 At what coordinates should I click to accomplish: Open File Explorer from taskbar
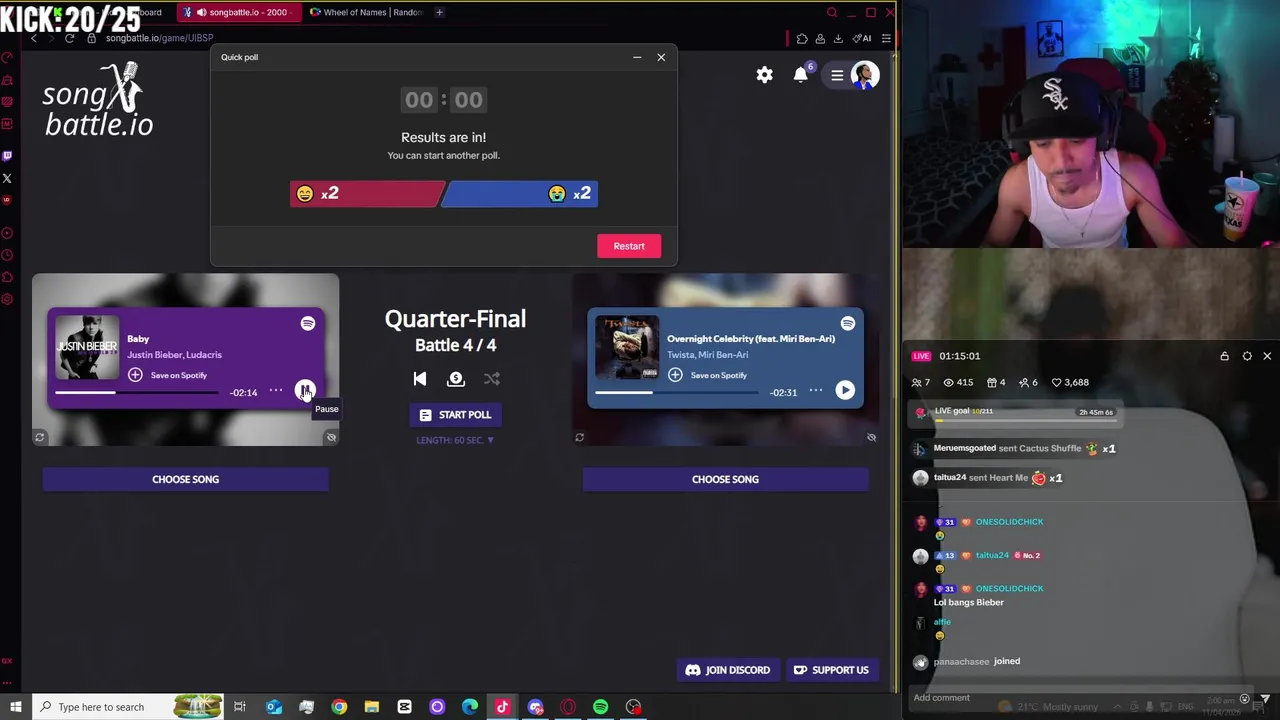[x=371, y=707]
